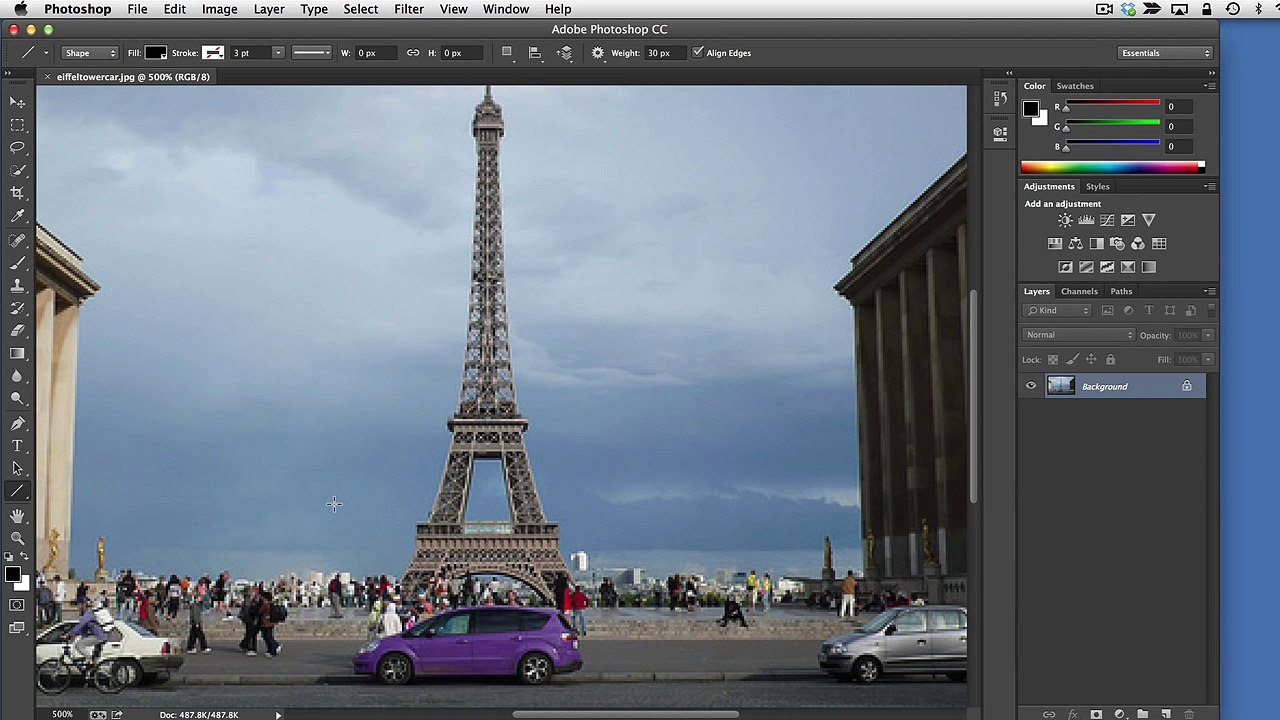Toggle lock transparent pixels
The height and width of the screenshot is (720, 1280).
1053,360
